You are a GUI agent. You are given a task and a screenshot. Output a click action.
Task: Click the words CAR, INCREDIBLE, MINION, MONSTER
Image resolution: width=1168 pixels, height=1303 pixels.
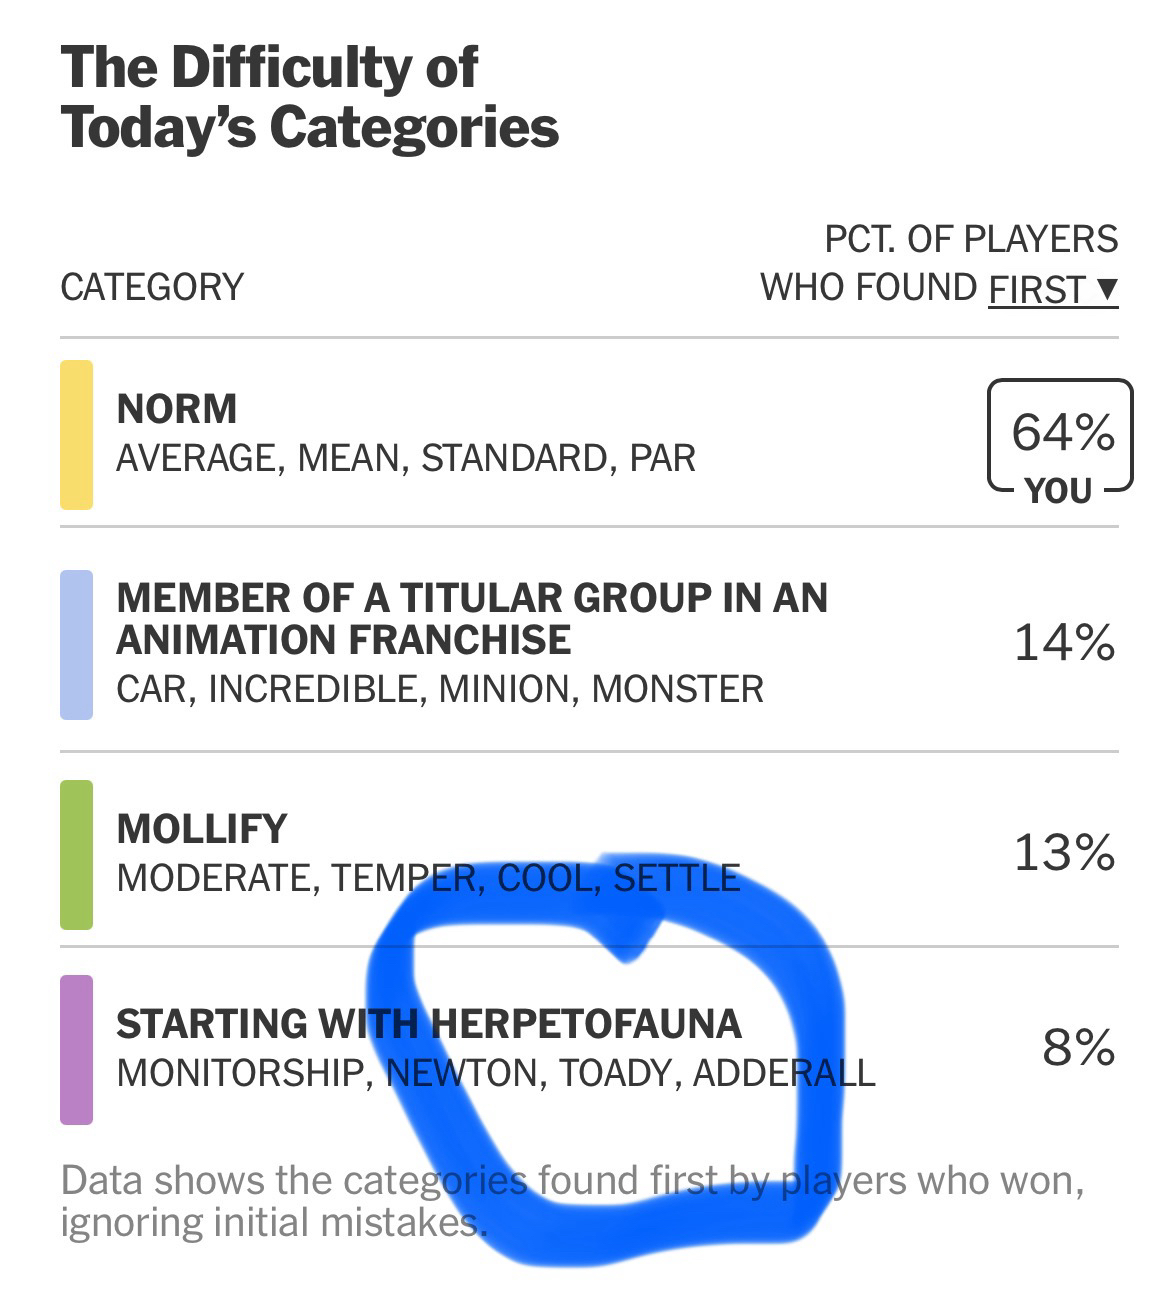coord(439,689)
